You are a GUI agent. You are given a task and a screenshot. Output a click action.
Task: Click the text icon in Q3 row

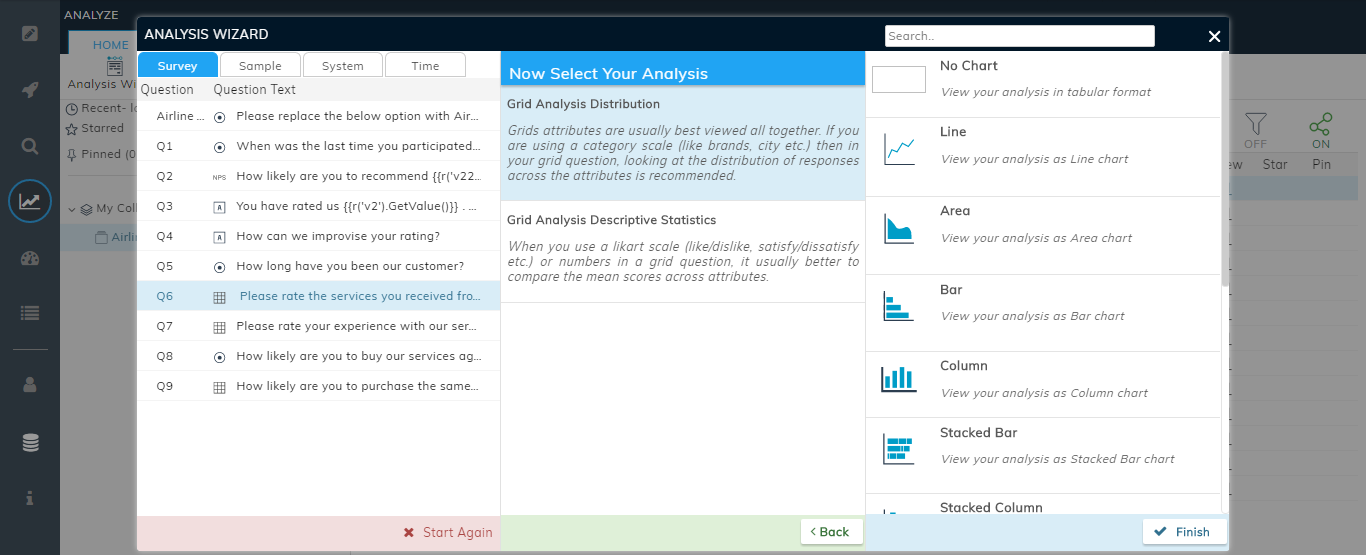(220, 207)
